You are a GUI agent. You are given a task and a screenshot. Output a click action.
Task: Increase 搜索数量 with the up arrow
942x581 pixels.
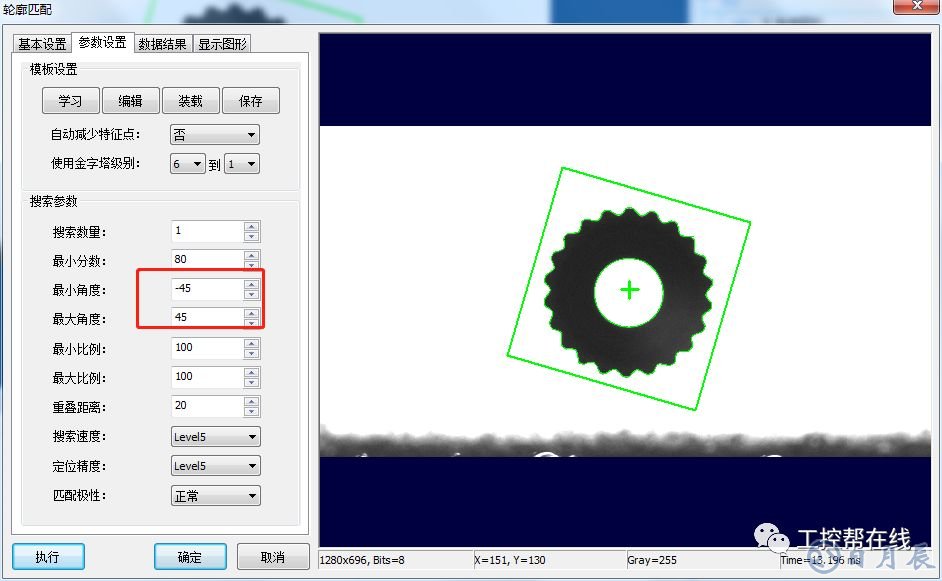251,226
